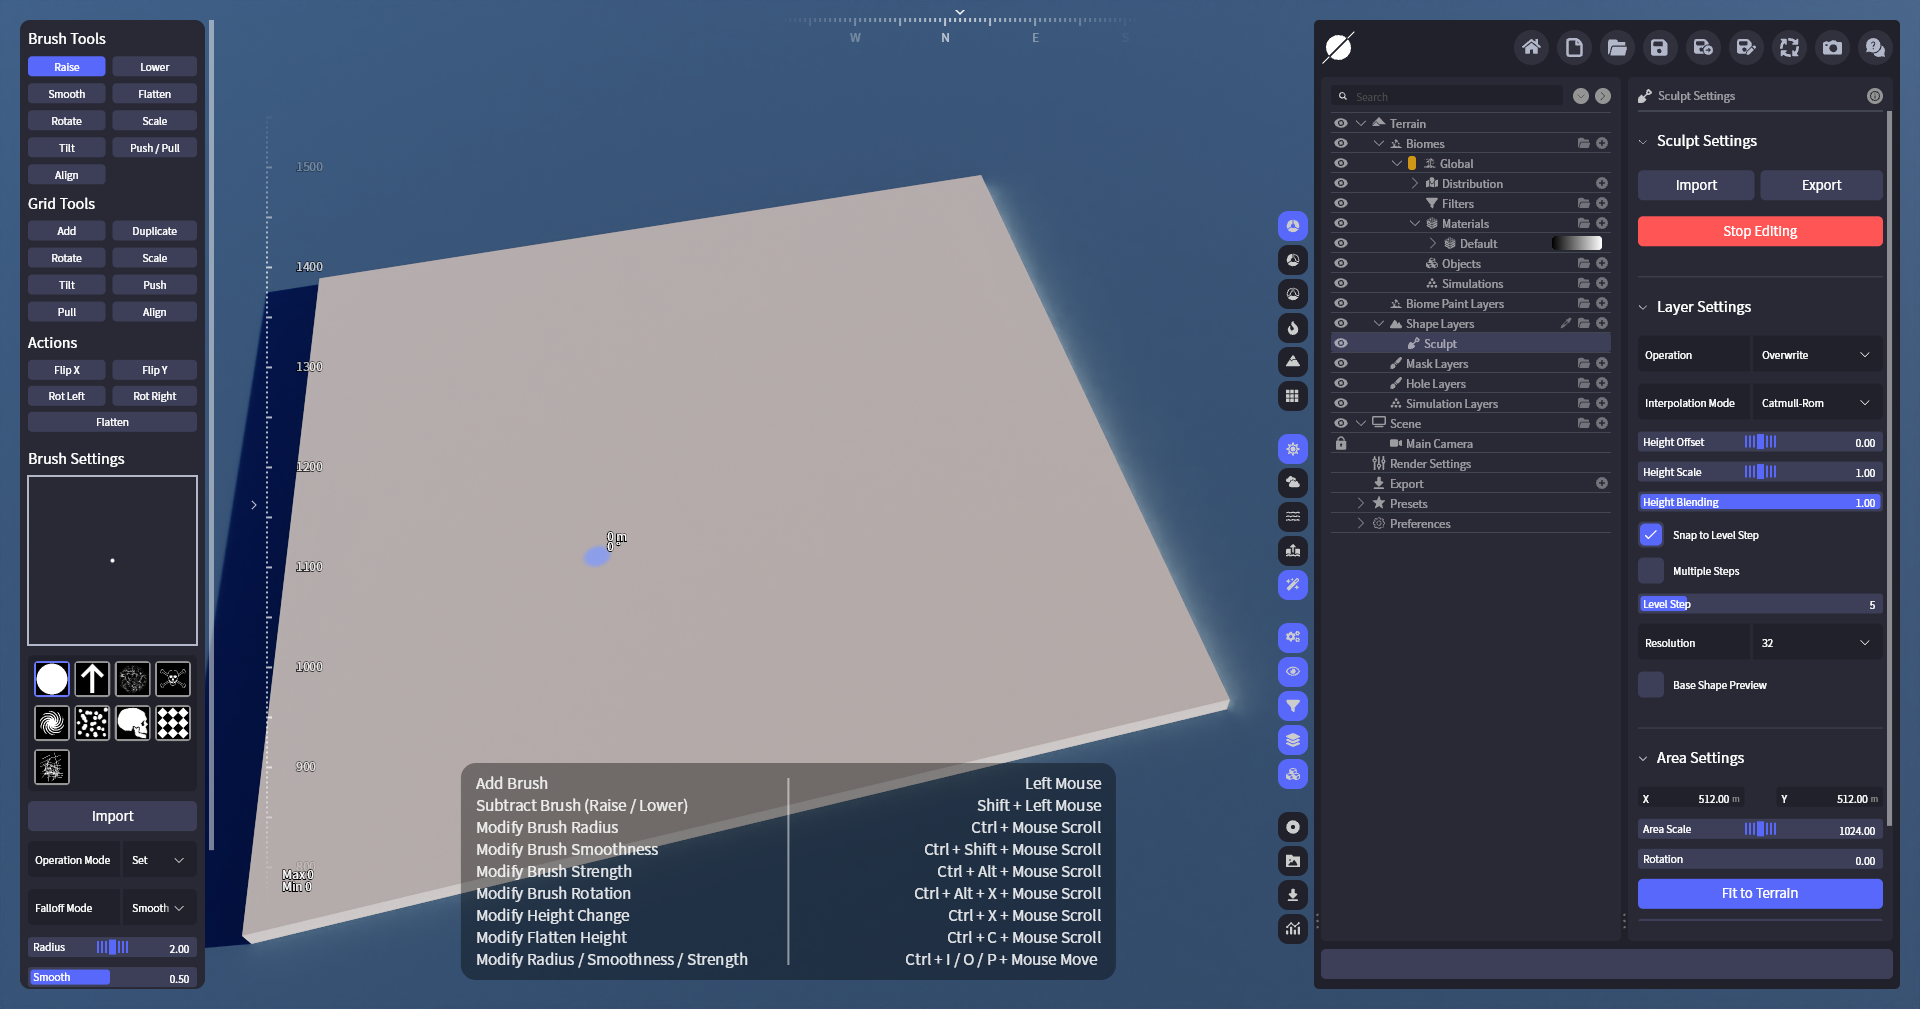Toggle visibility eye of Biomes row
This screenshot has width=1920, height=1009.
click(x=1341, y=143)
